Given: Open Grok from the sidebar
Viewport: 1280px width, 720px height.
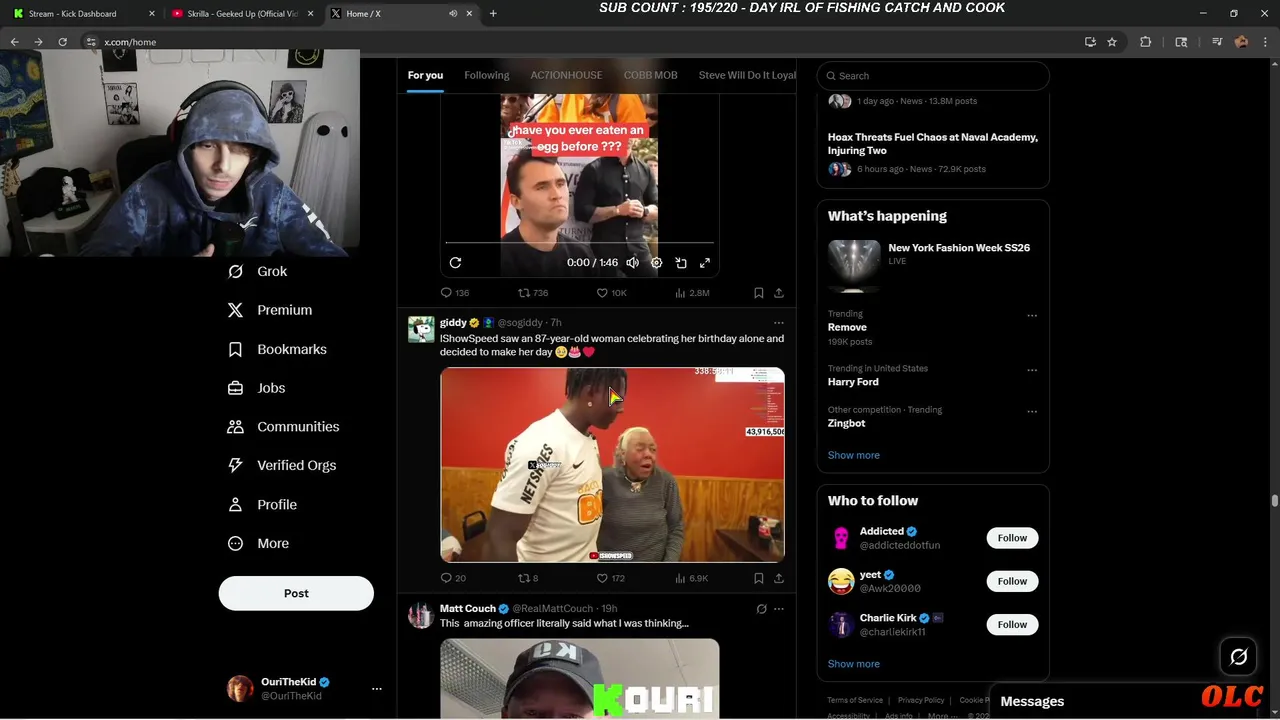Looking at the screenshot, I should point(258,271).
